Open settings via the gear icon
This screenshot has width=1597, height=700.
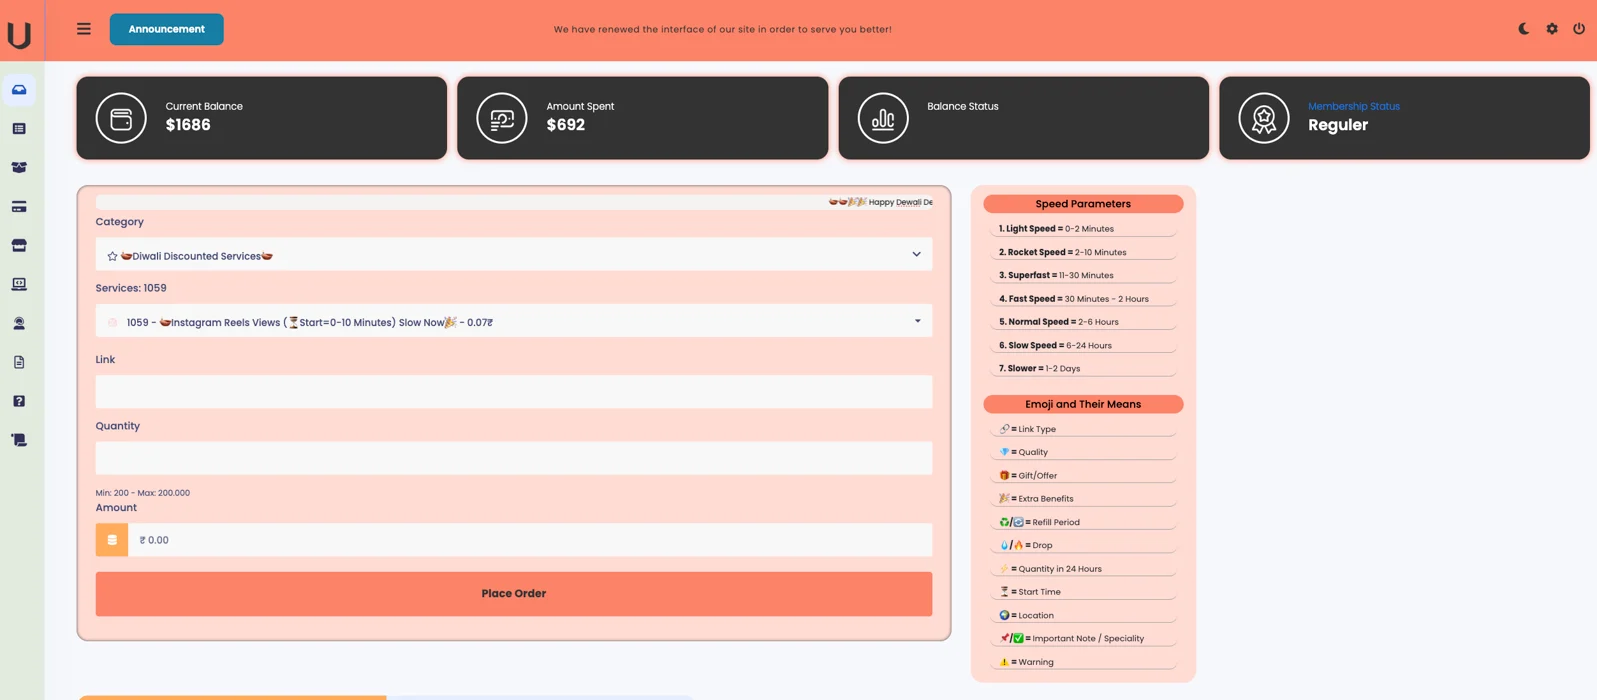click(1552, 29)
